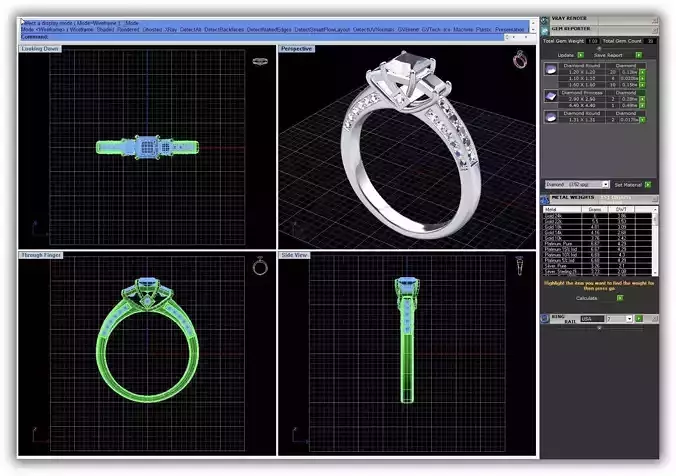Click the green Update button
The image size is (676, 476).
pyautogui.click(x=581, y=55)
